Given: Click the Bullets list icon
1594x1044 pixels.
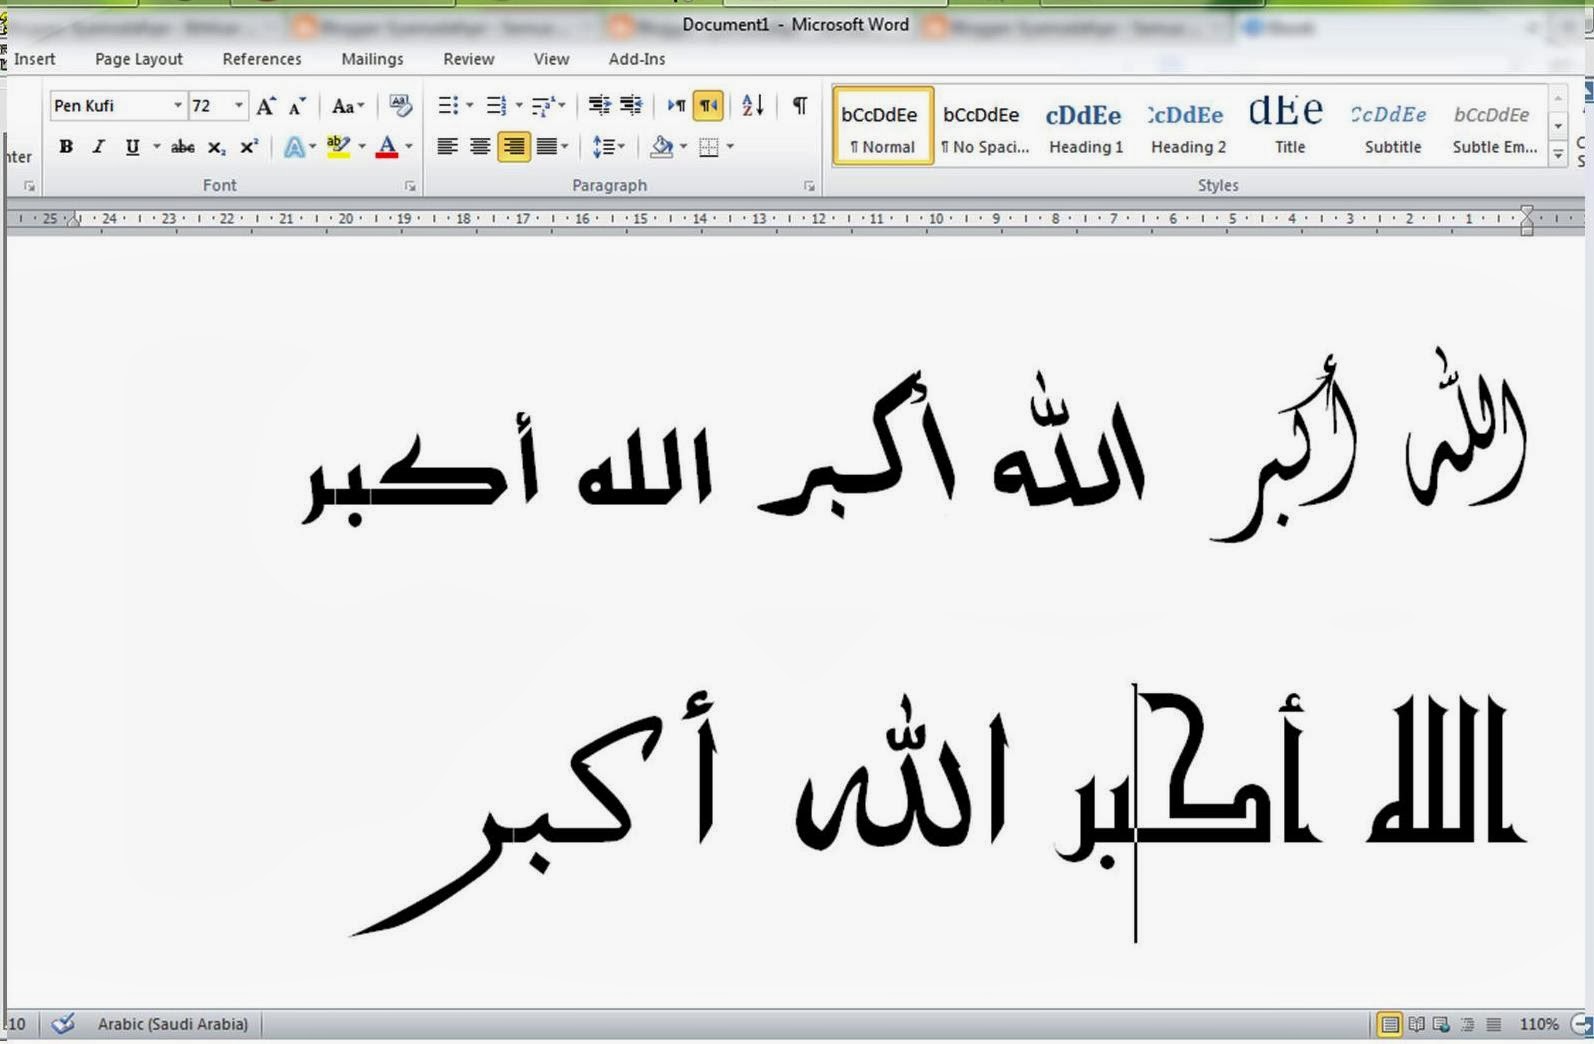Looking at the screenshot, I should (x=448, y=105).
